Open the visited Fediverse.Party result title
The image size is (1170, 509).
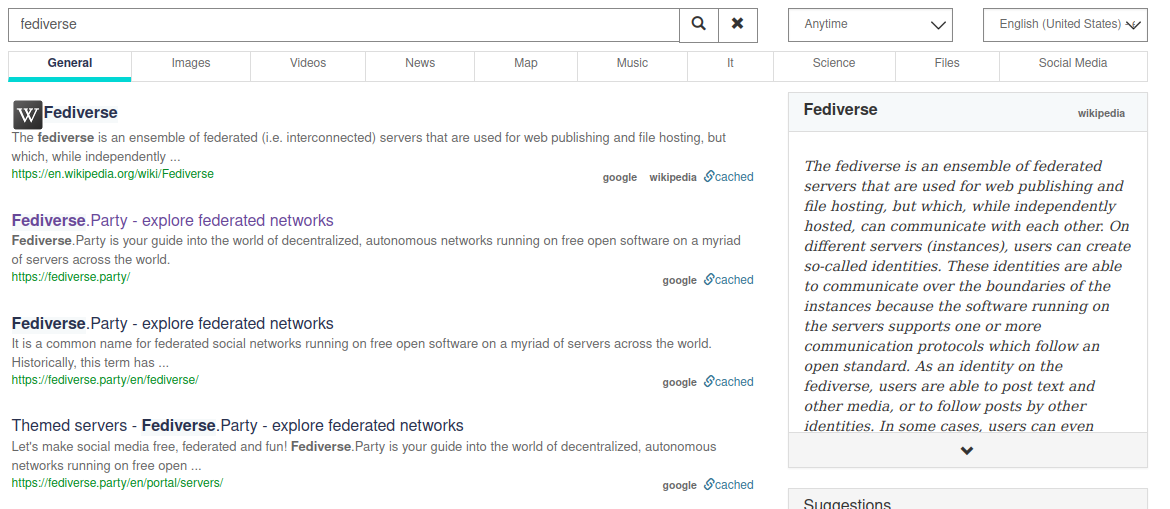point(172,221)
